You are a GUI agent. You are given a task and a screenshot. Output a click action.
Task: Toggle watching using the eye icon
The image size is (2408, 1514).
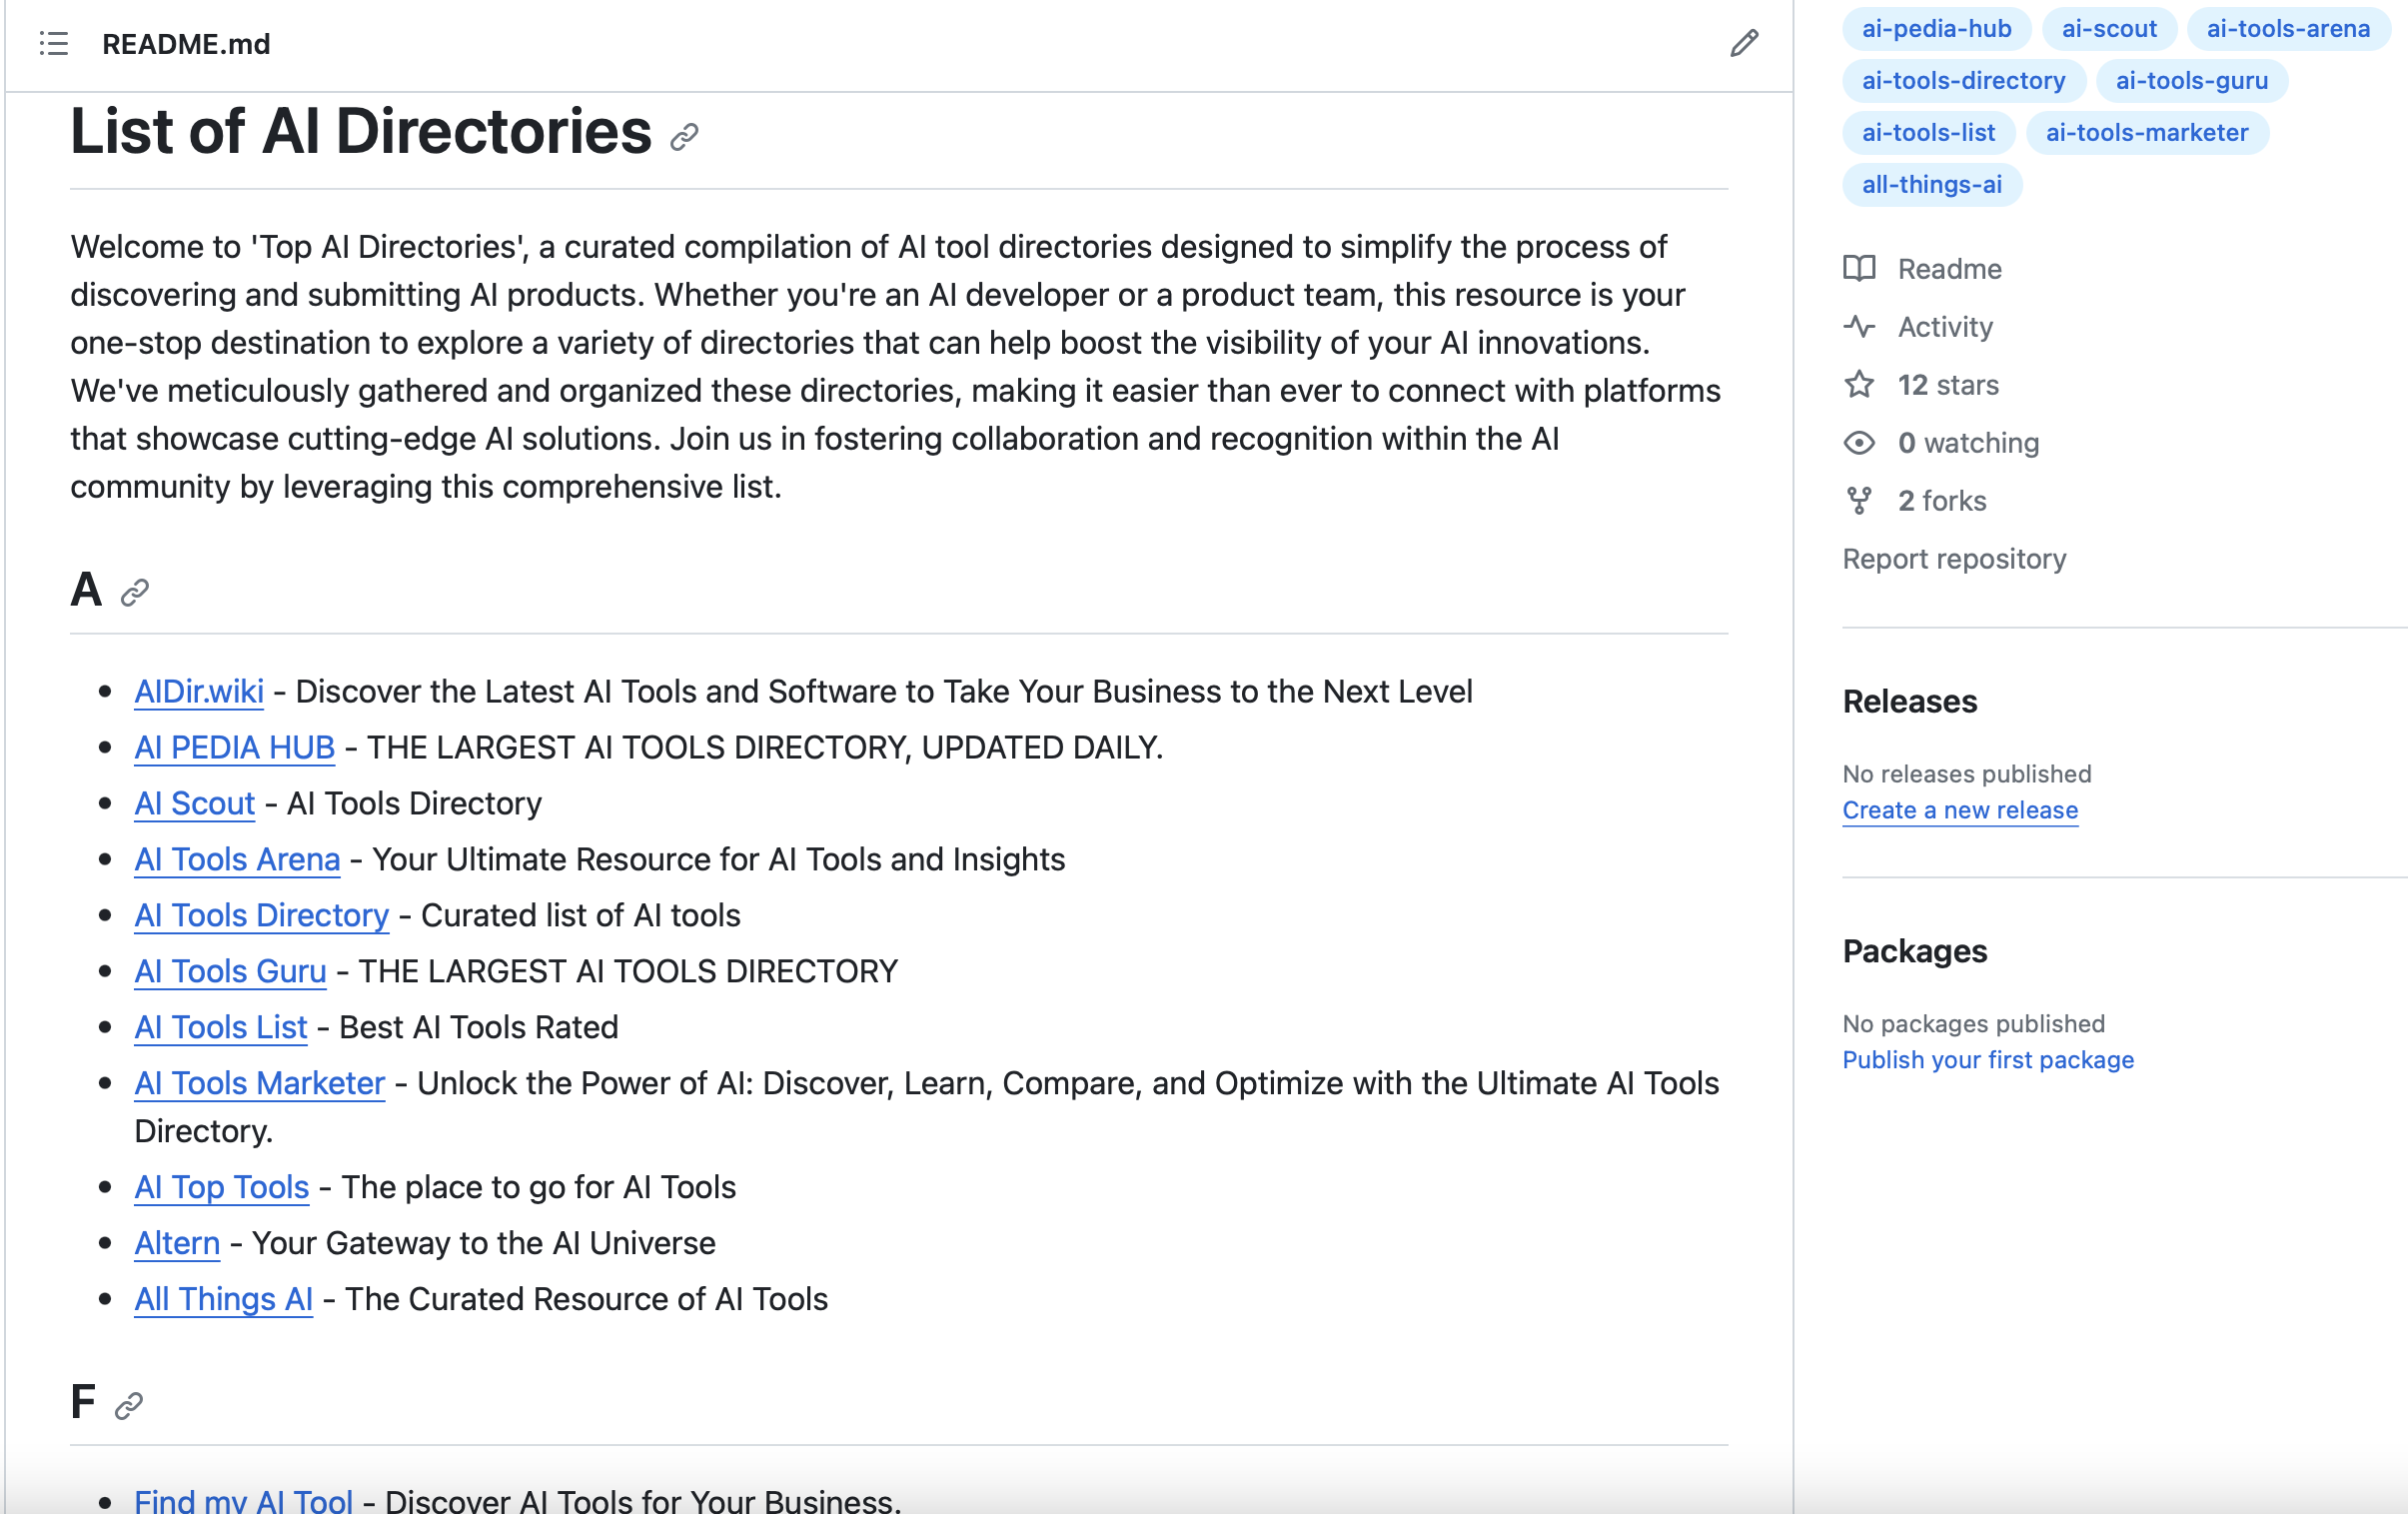pyautogui.click(x=1860, y=442)
